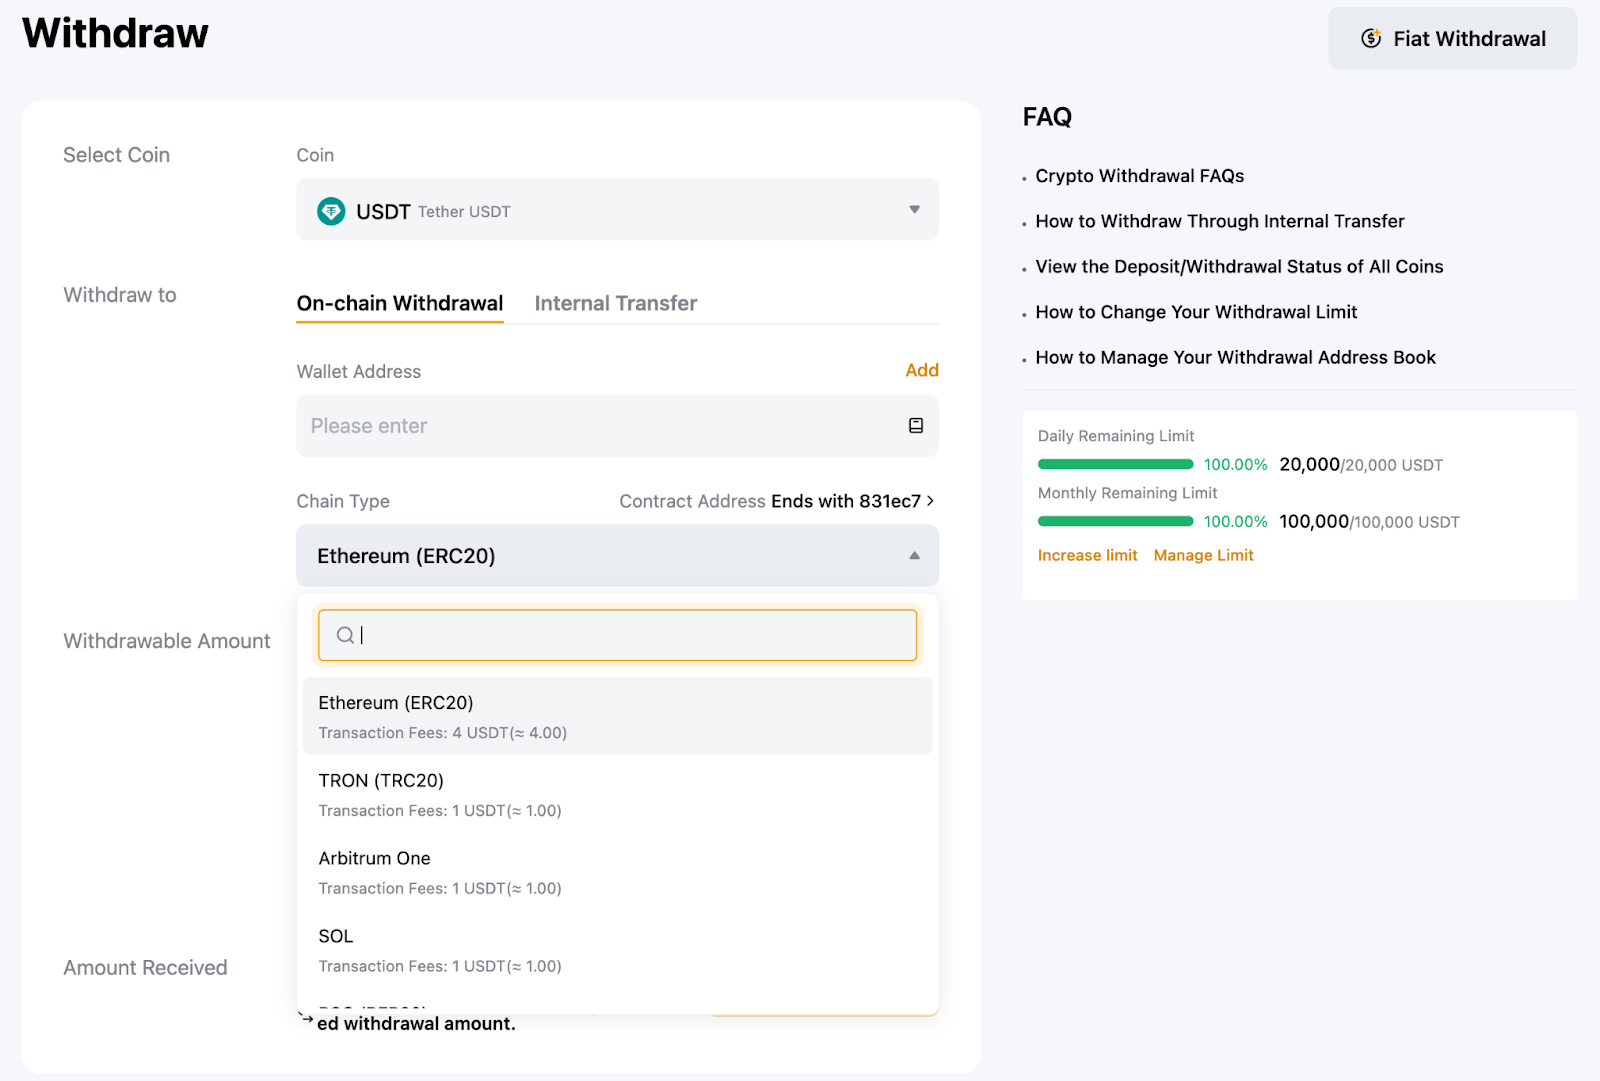Click the Chain Type label
This screenshot has height=1081, width=1600.
343,501
